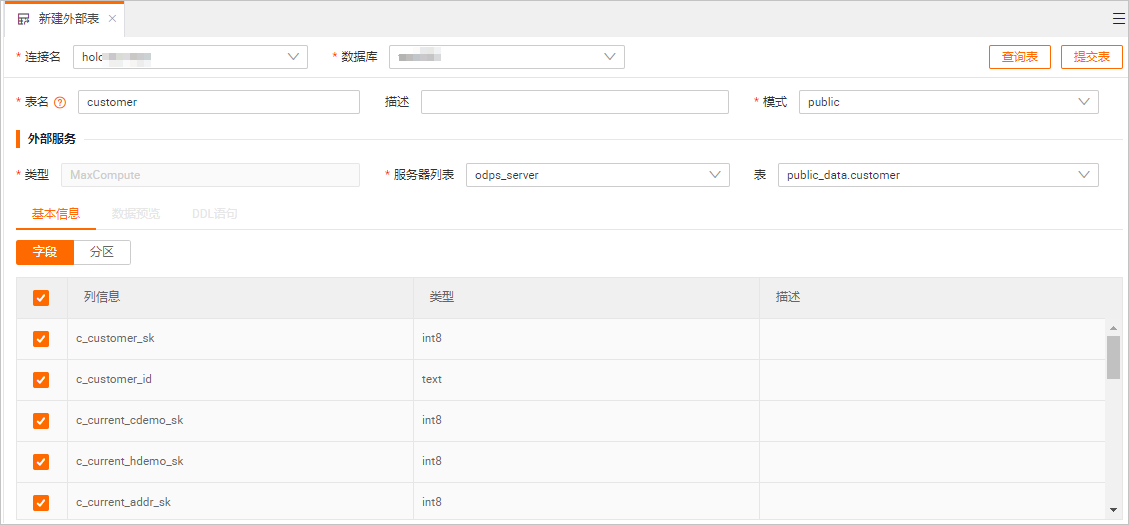Open the 服务器列表 dropdown showing odps_server
Image resolution: width=1129 pixels, height=525 pixels.
(x=598, y=175)
